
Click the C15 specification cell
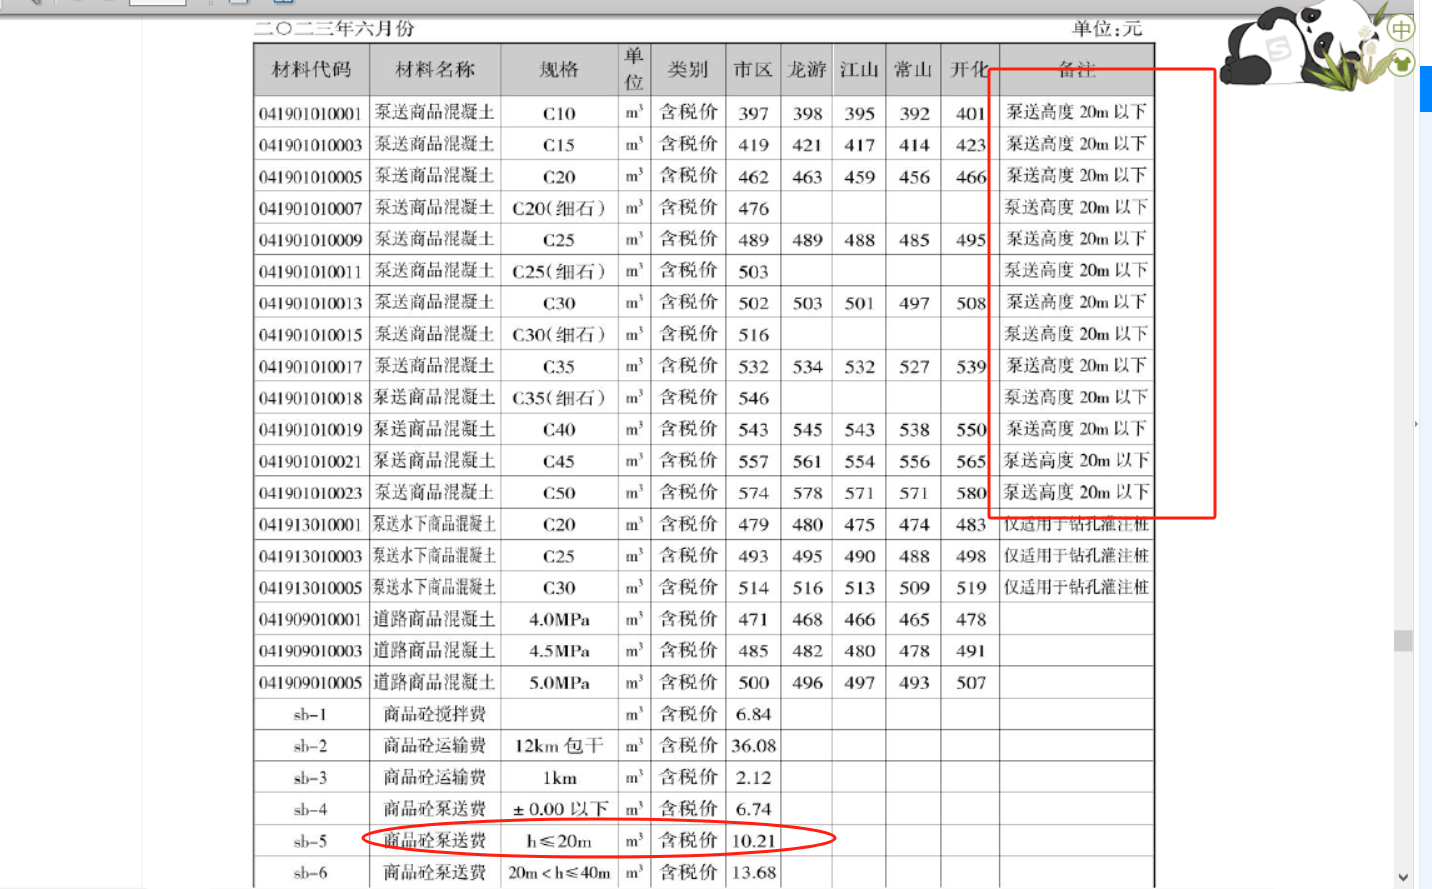tap(559, 145)
